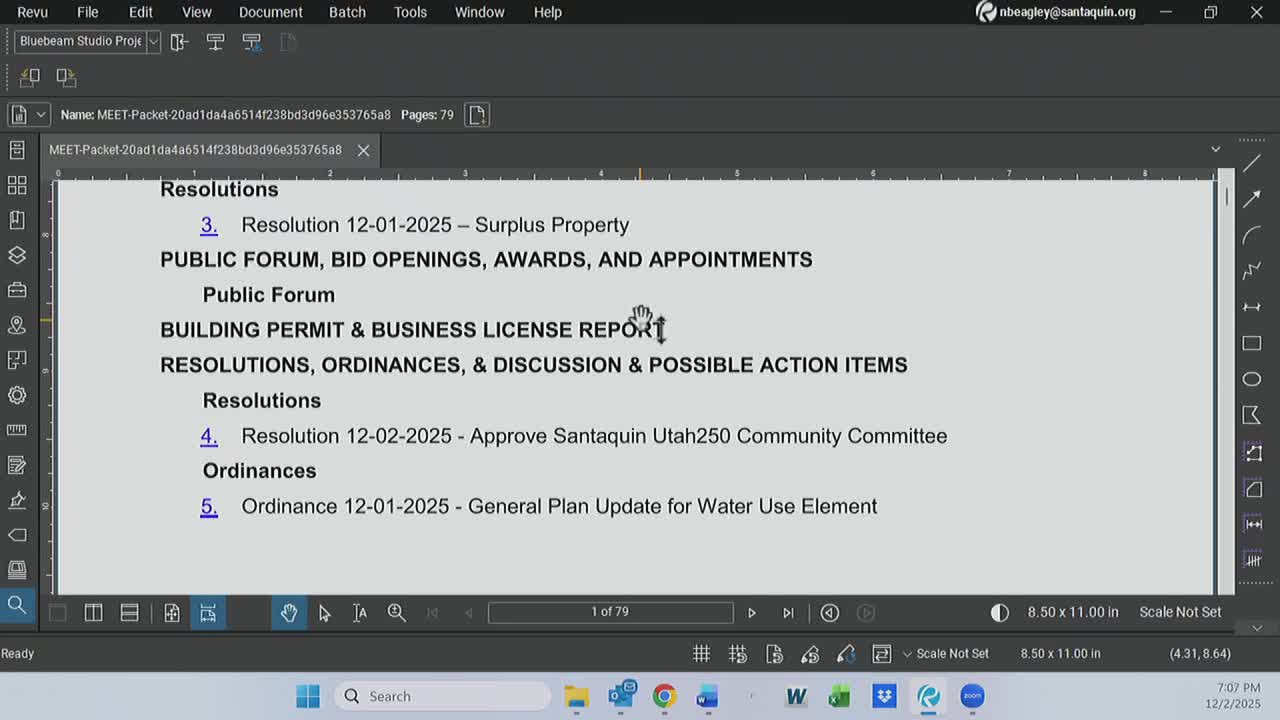Select the Rectangle markup tool

click(1252, 343)
